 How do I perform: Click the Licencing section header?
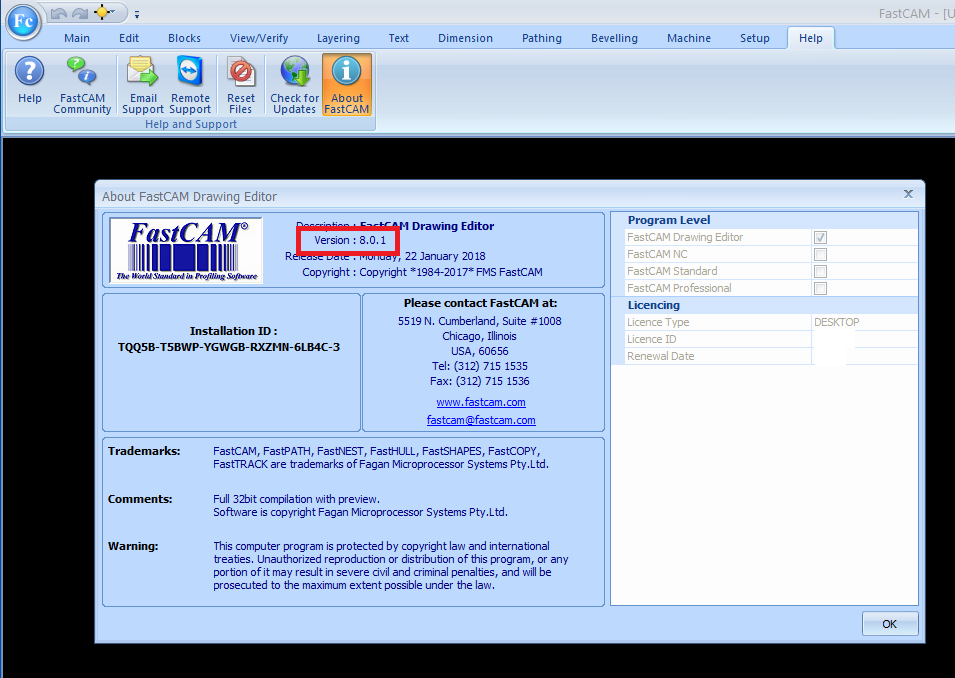[x=654, y=305]
